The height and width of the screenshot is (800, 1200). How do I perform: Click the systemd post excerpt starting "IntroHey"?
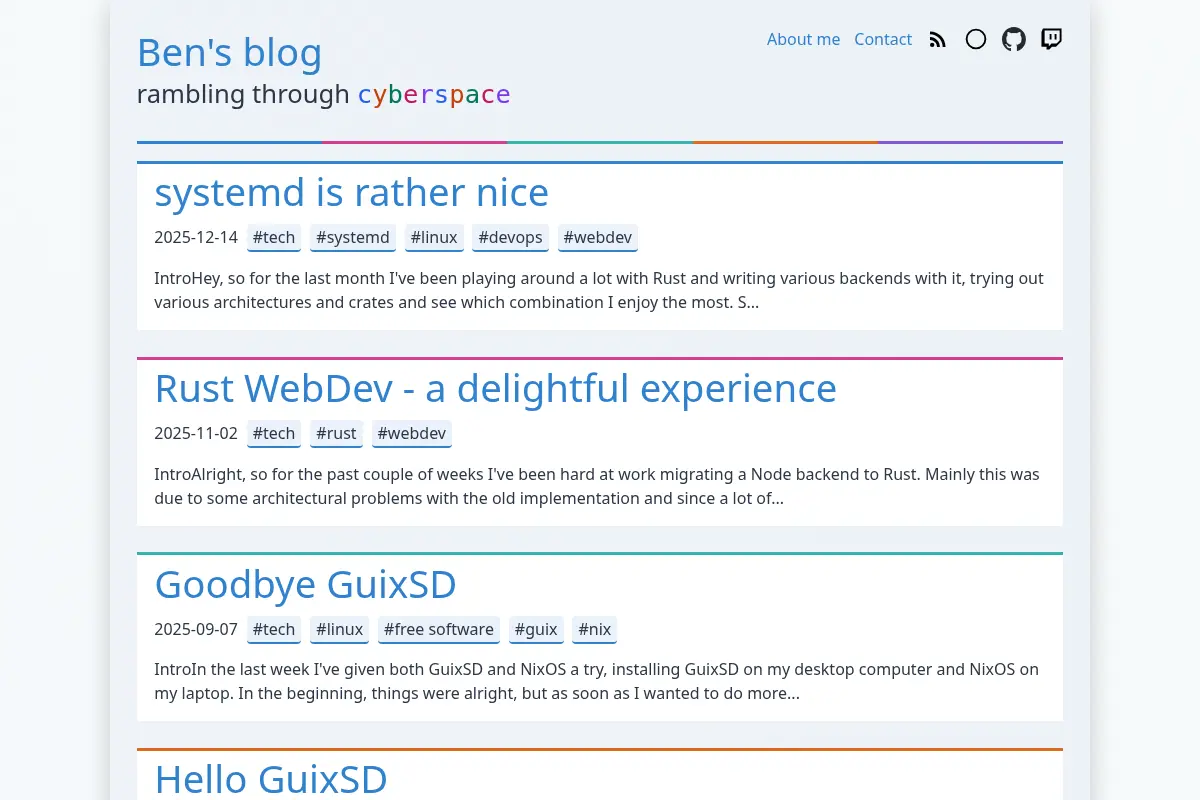(x=599, y=290)
